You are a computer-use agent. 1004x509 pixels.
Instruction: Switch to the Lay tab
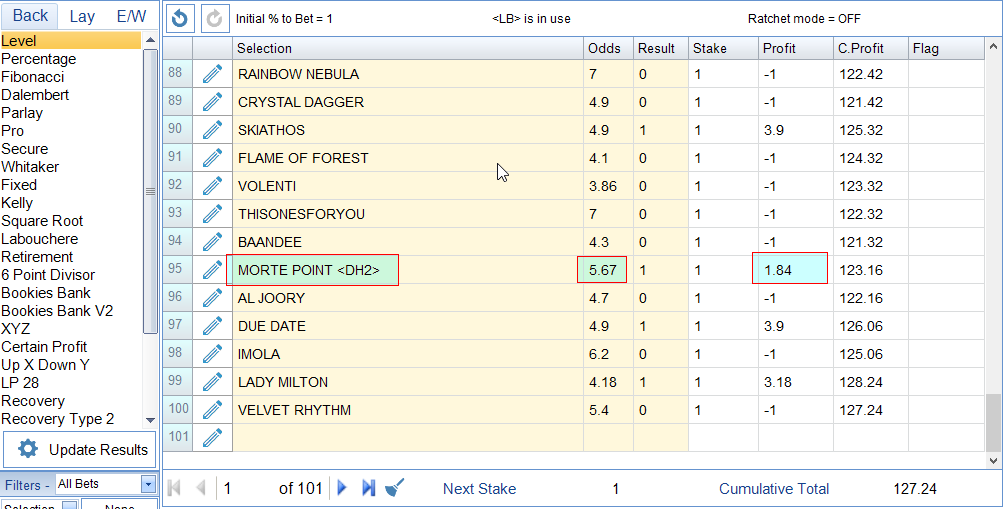(x=82, y=16)
